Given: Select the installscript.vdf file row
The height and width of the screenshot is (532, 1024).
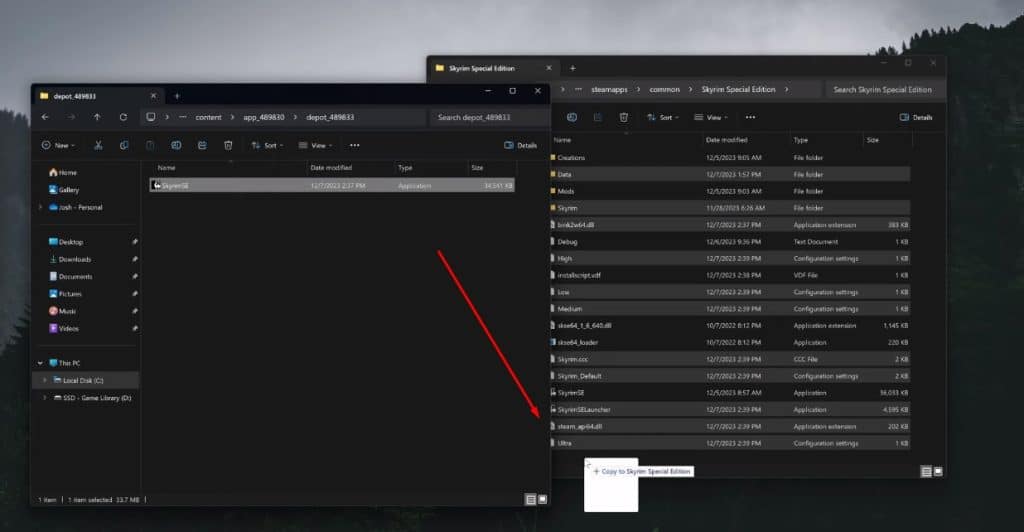Looking at the screenshot, I should pos(730,275).
